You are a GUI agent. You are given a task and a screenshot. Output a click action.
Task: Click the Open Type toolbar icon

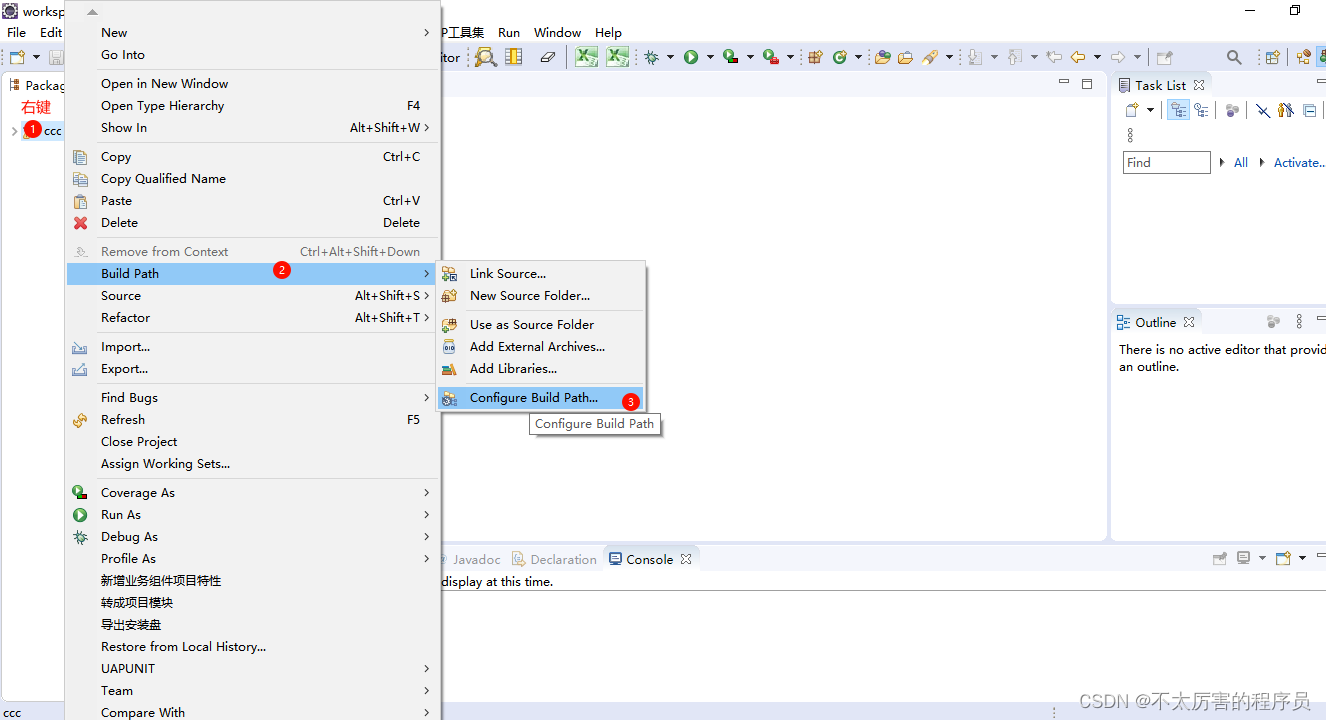(x=882, y=57)
